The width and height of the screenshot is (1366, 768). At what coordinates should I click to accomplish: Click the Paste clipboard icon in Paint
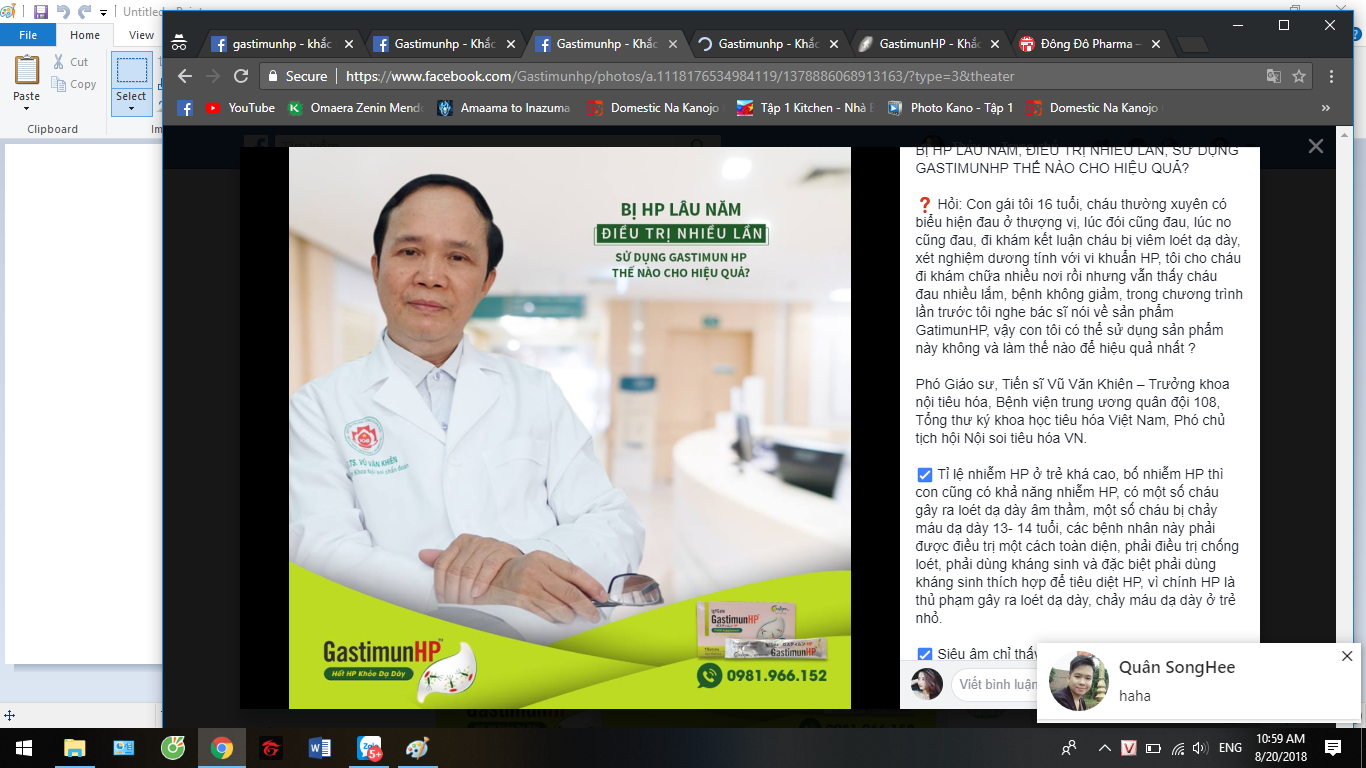pos(27,70)
